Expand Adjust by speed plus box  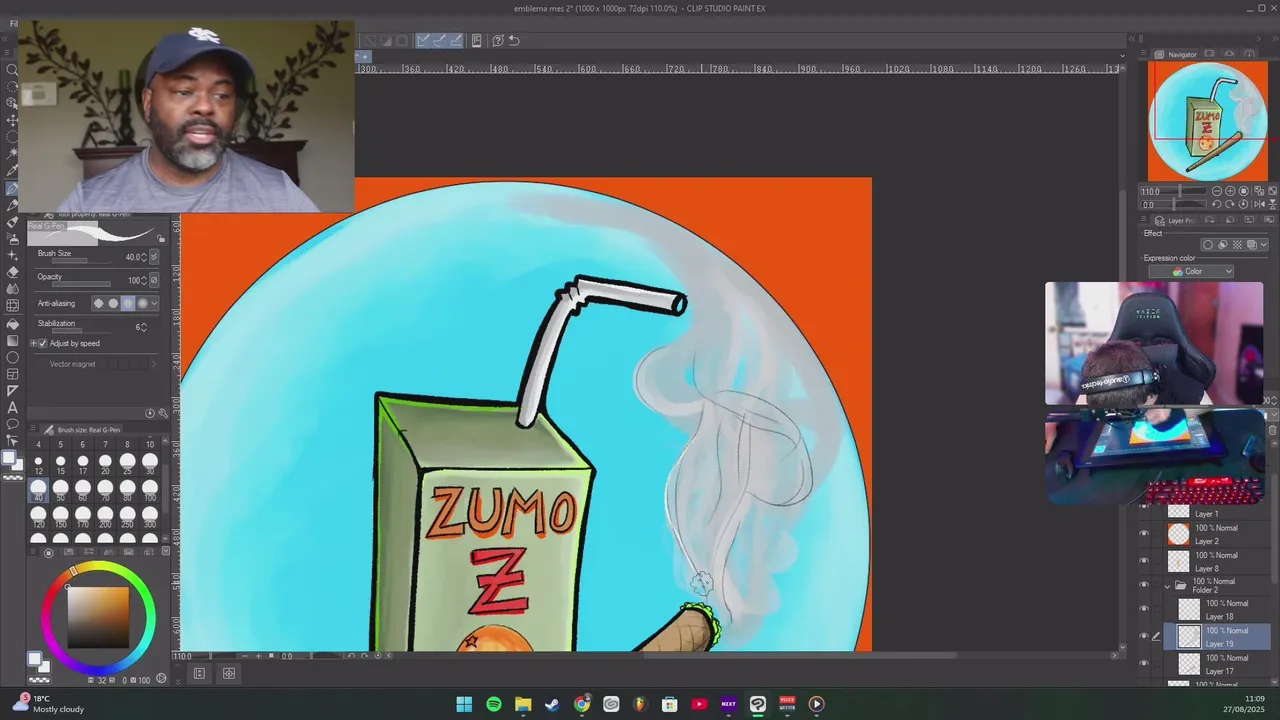pyautogui.click(x=33, y=343)
